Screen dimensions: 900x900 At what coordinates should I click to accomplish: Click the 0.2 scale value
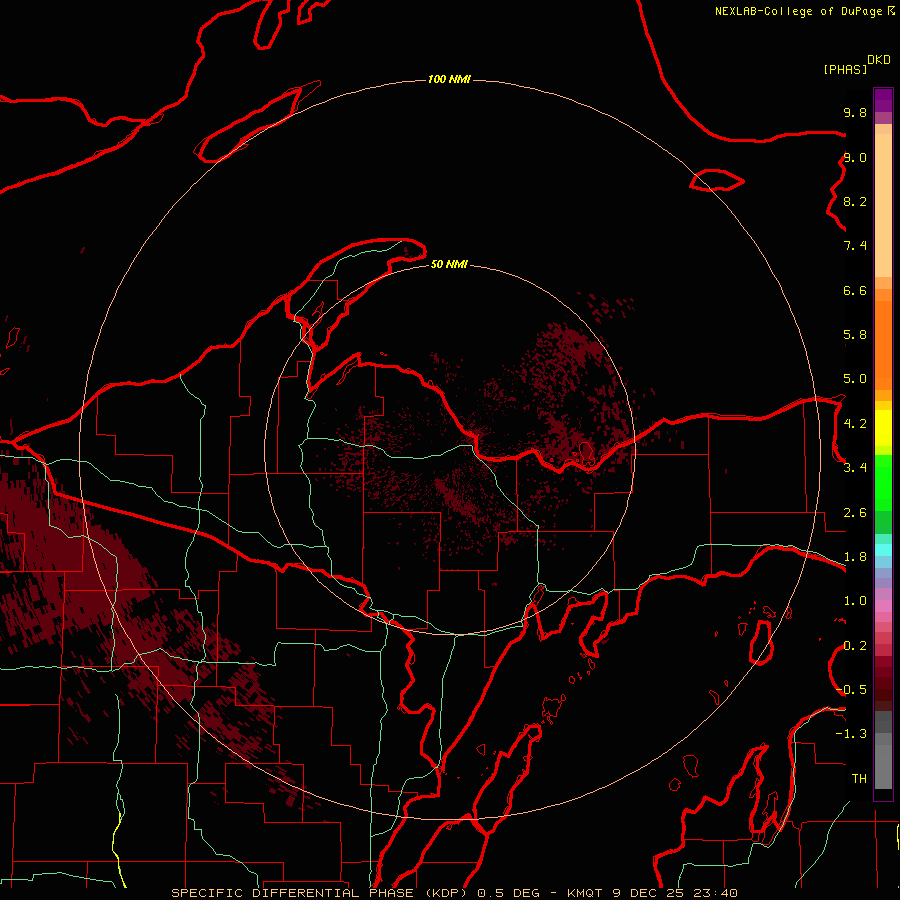pyautogui.click(x=855, y=646)
